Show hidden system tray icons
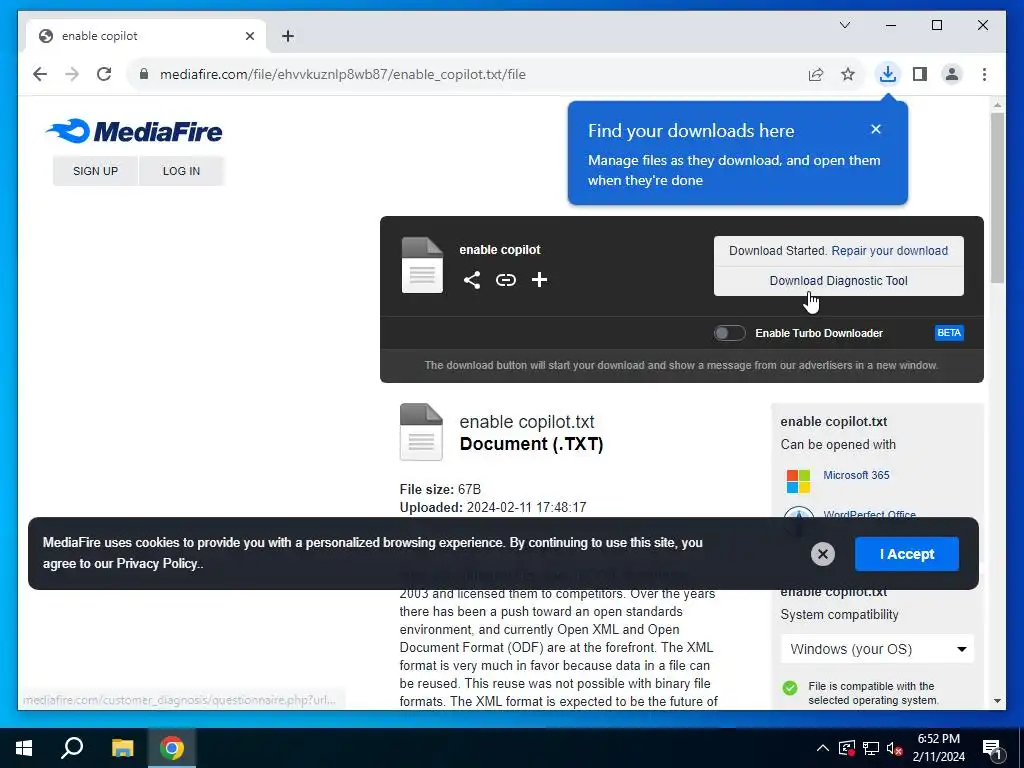 click(823, 748)
